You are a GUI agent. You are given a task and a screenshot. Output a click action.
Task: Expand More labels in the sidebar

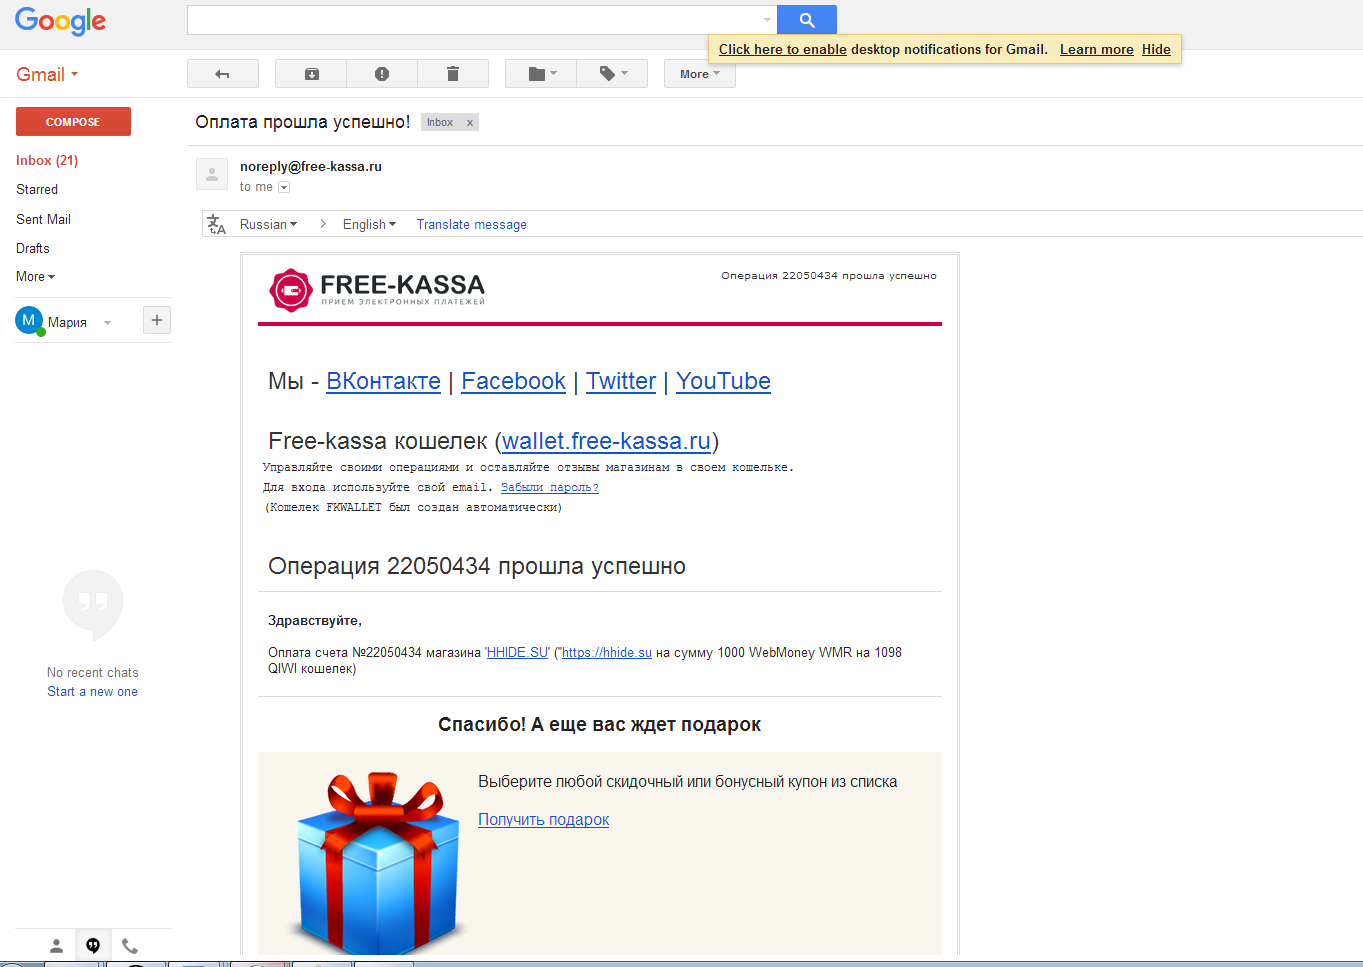(35, 276)
